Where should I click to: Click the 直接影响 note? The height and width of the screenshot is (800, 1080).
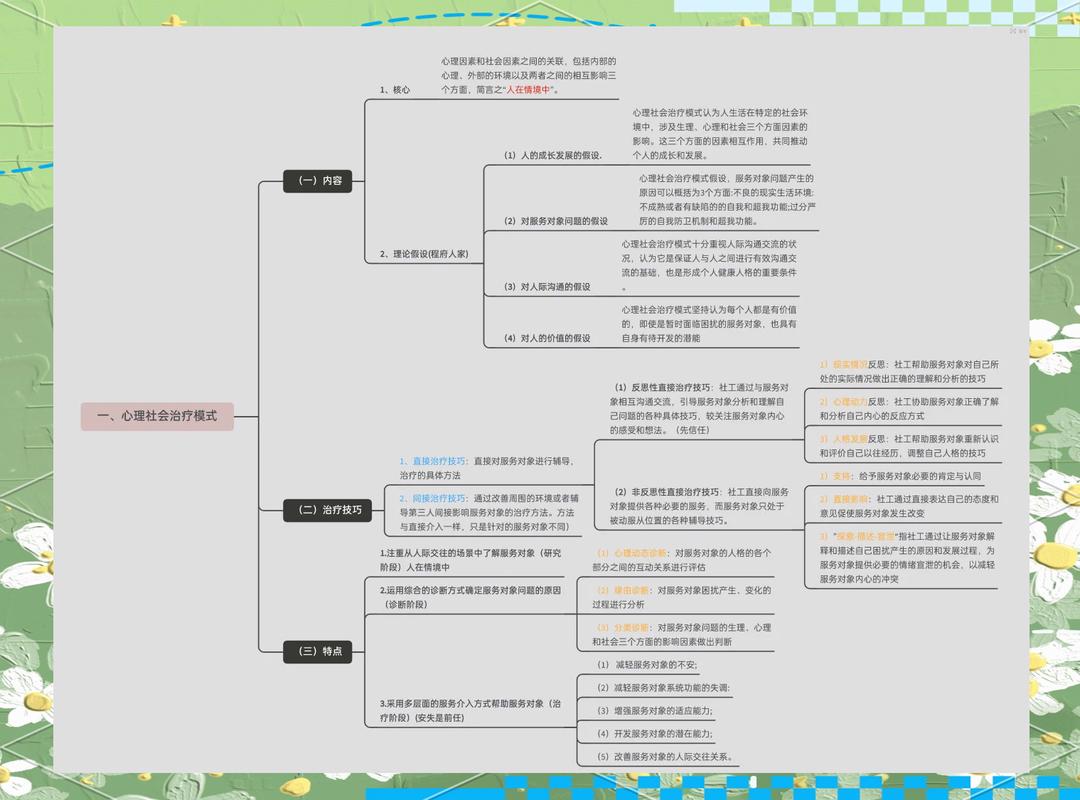[x=908, y=506]
